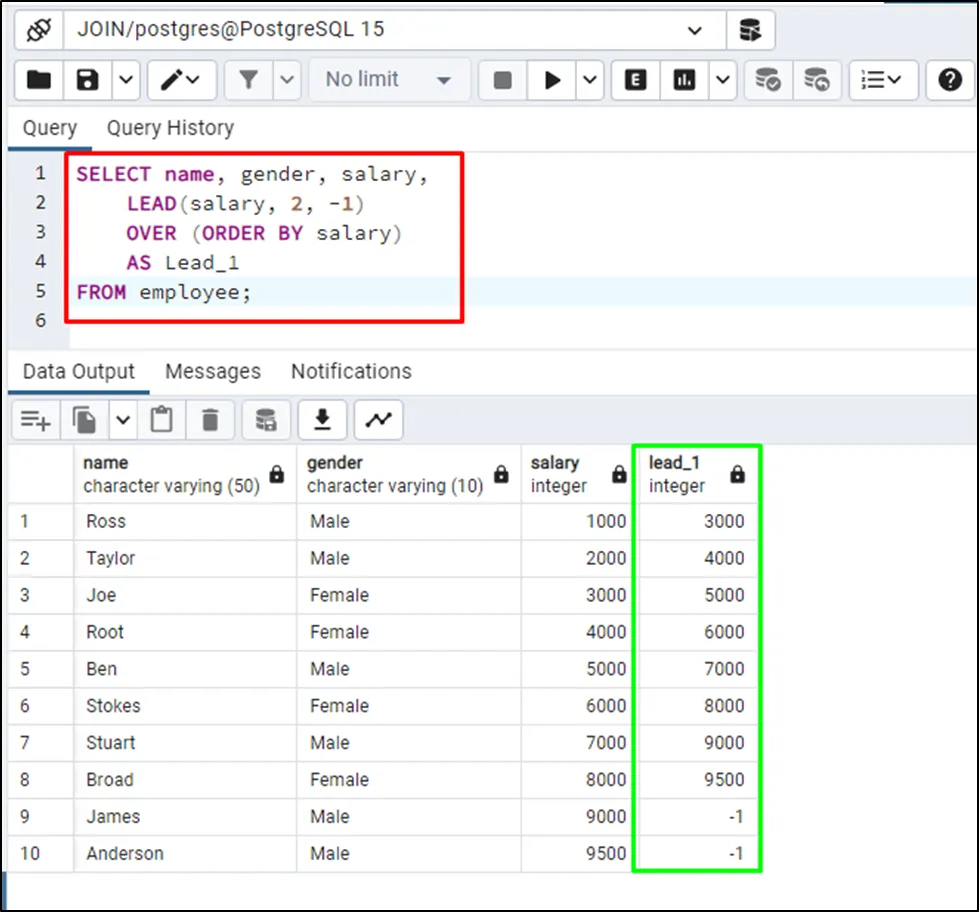979x912 pixels.
Task: Open the Graph Visualiser icon
Action: 379,421
